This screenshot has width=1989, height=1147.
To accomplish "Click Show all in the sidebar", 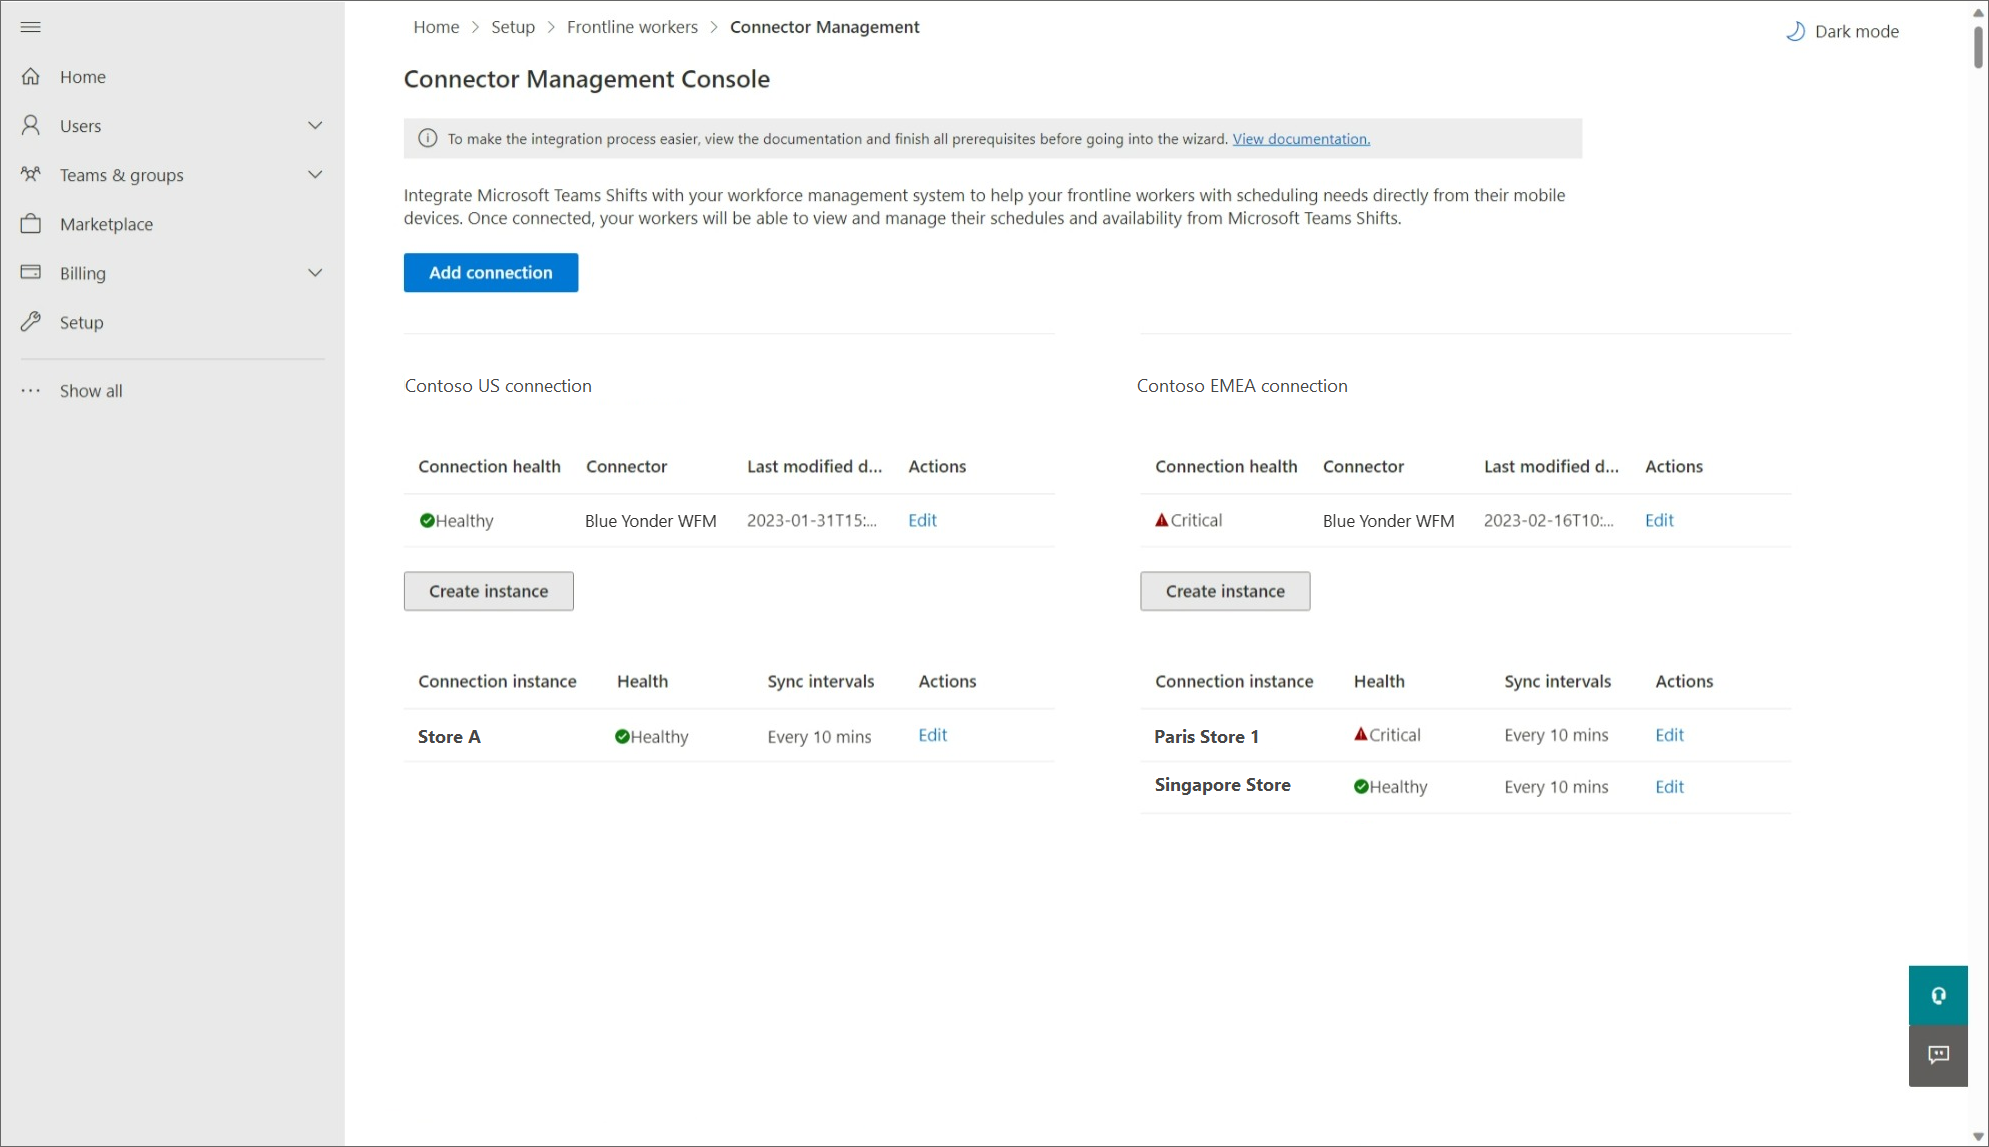I will (90, 391).
